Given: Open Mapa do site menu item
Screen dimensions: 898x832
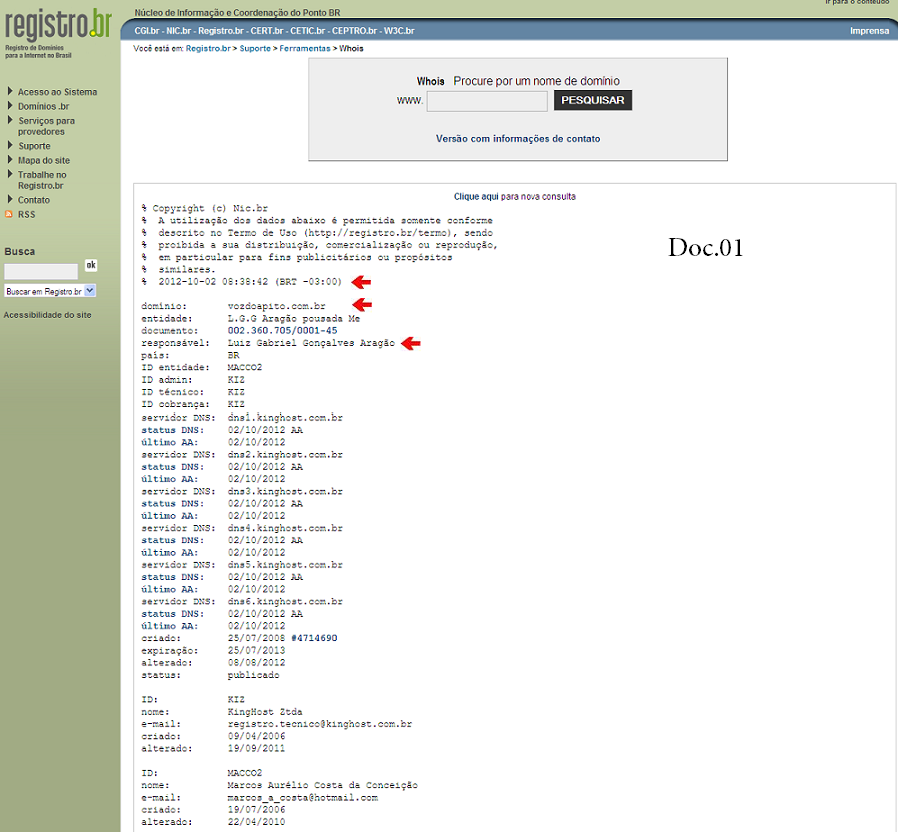Looking at the screenshot, I should (x=44, y=160).
